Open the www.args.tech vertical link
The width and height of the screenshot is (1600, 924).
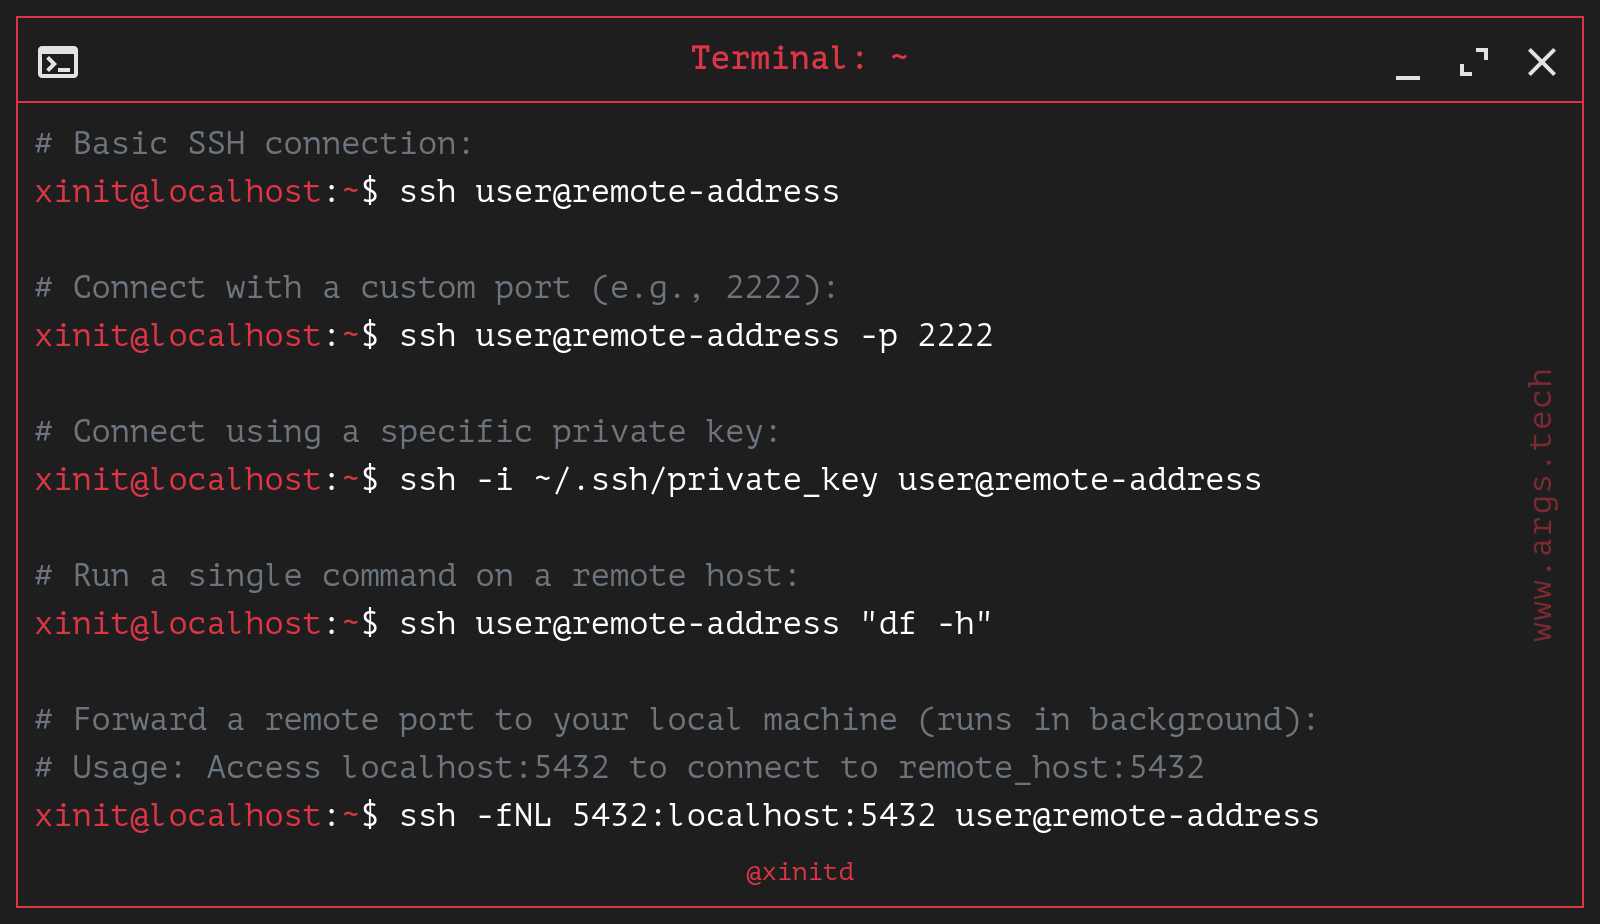tap(1541, 505)
